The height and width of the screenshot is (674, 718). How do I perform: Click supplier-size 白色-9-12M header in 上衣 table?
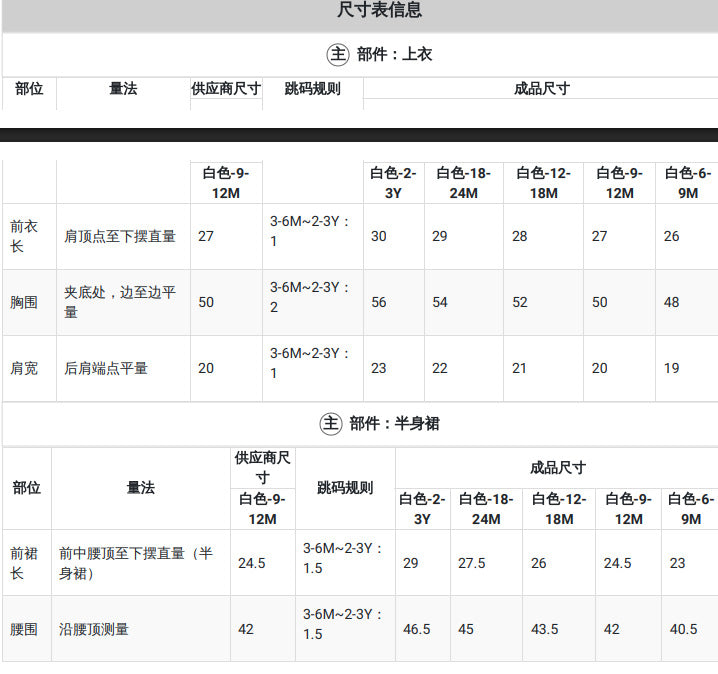(x=226, y=183)
